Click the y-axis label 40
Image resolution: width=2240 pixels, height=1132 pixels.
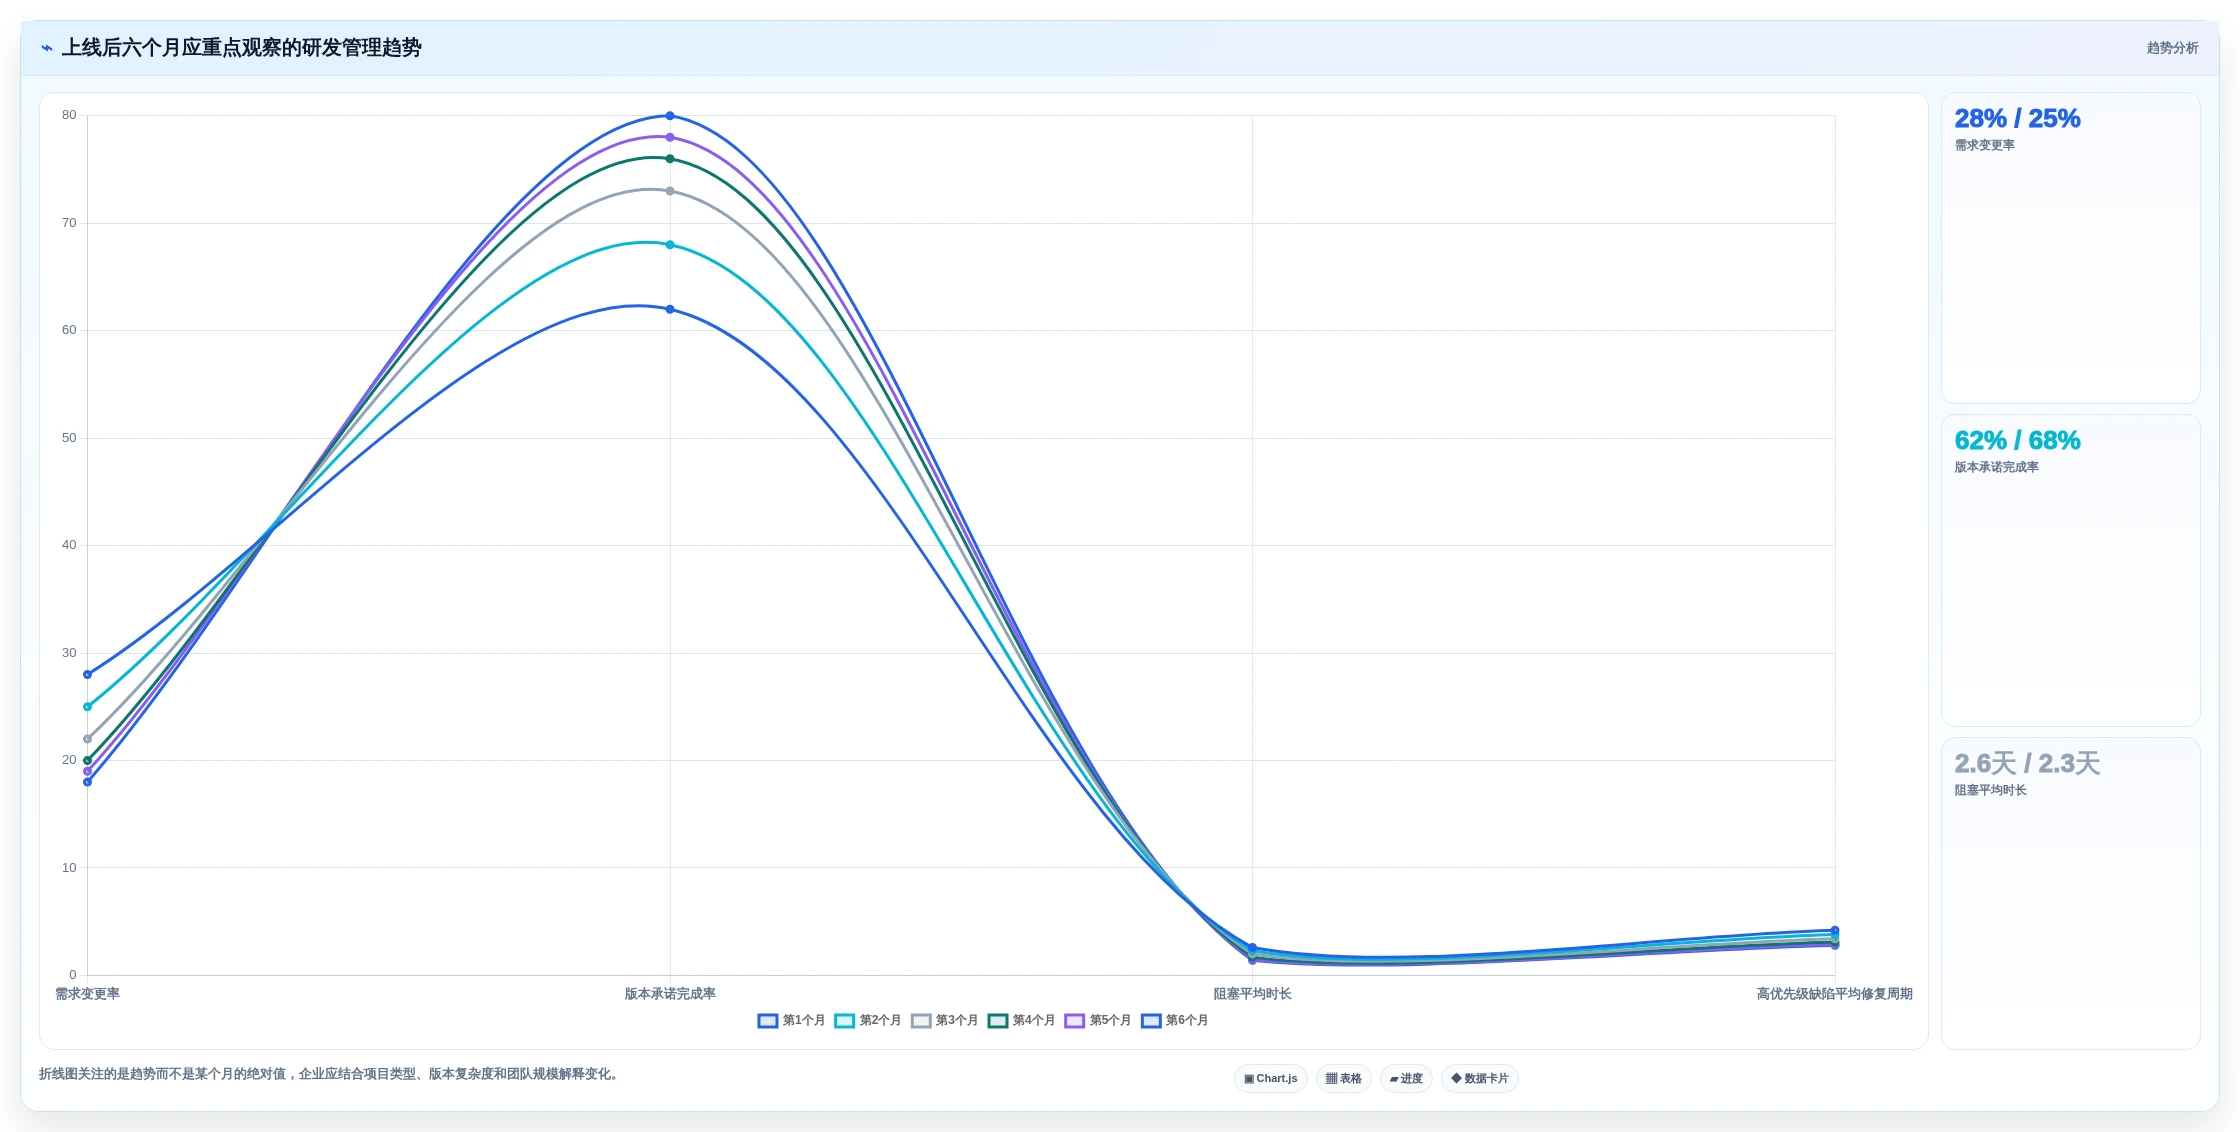(69, 545)
